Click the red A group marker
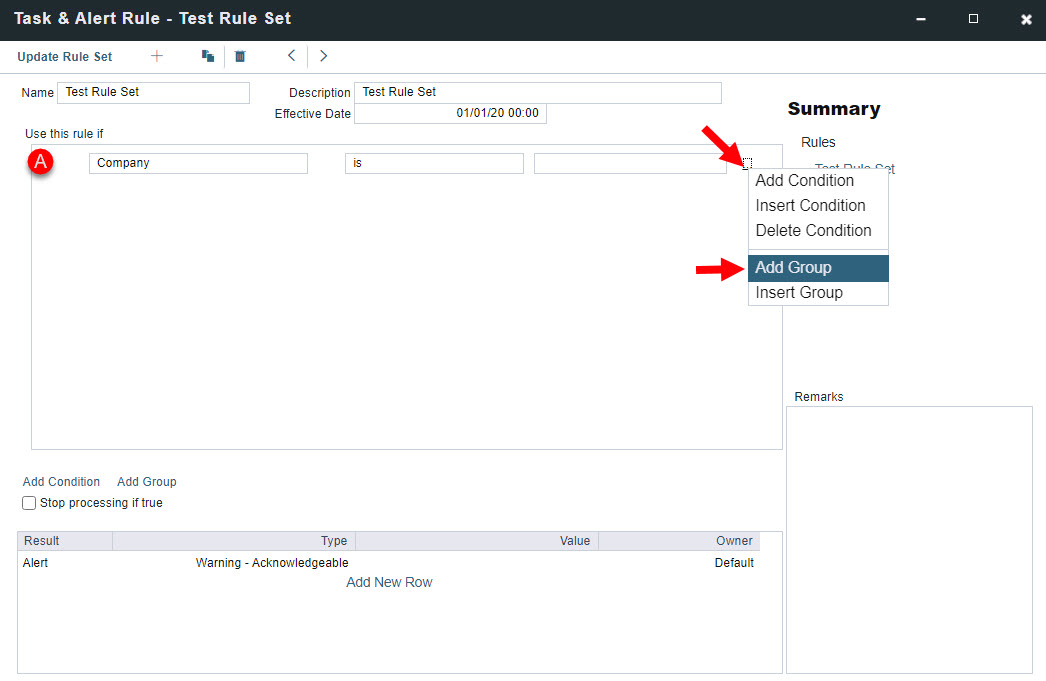This screenshot has width=1046, height=681. 41,163
